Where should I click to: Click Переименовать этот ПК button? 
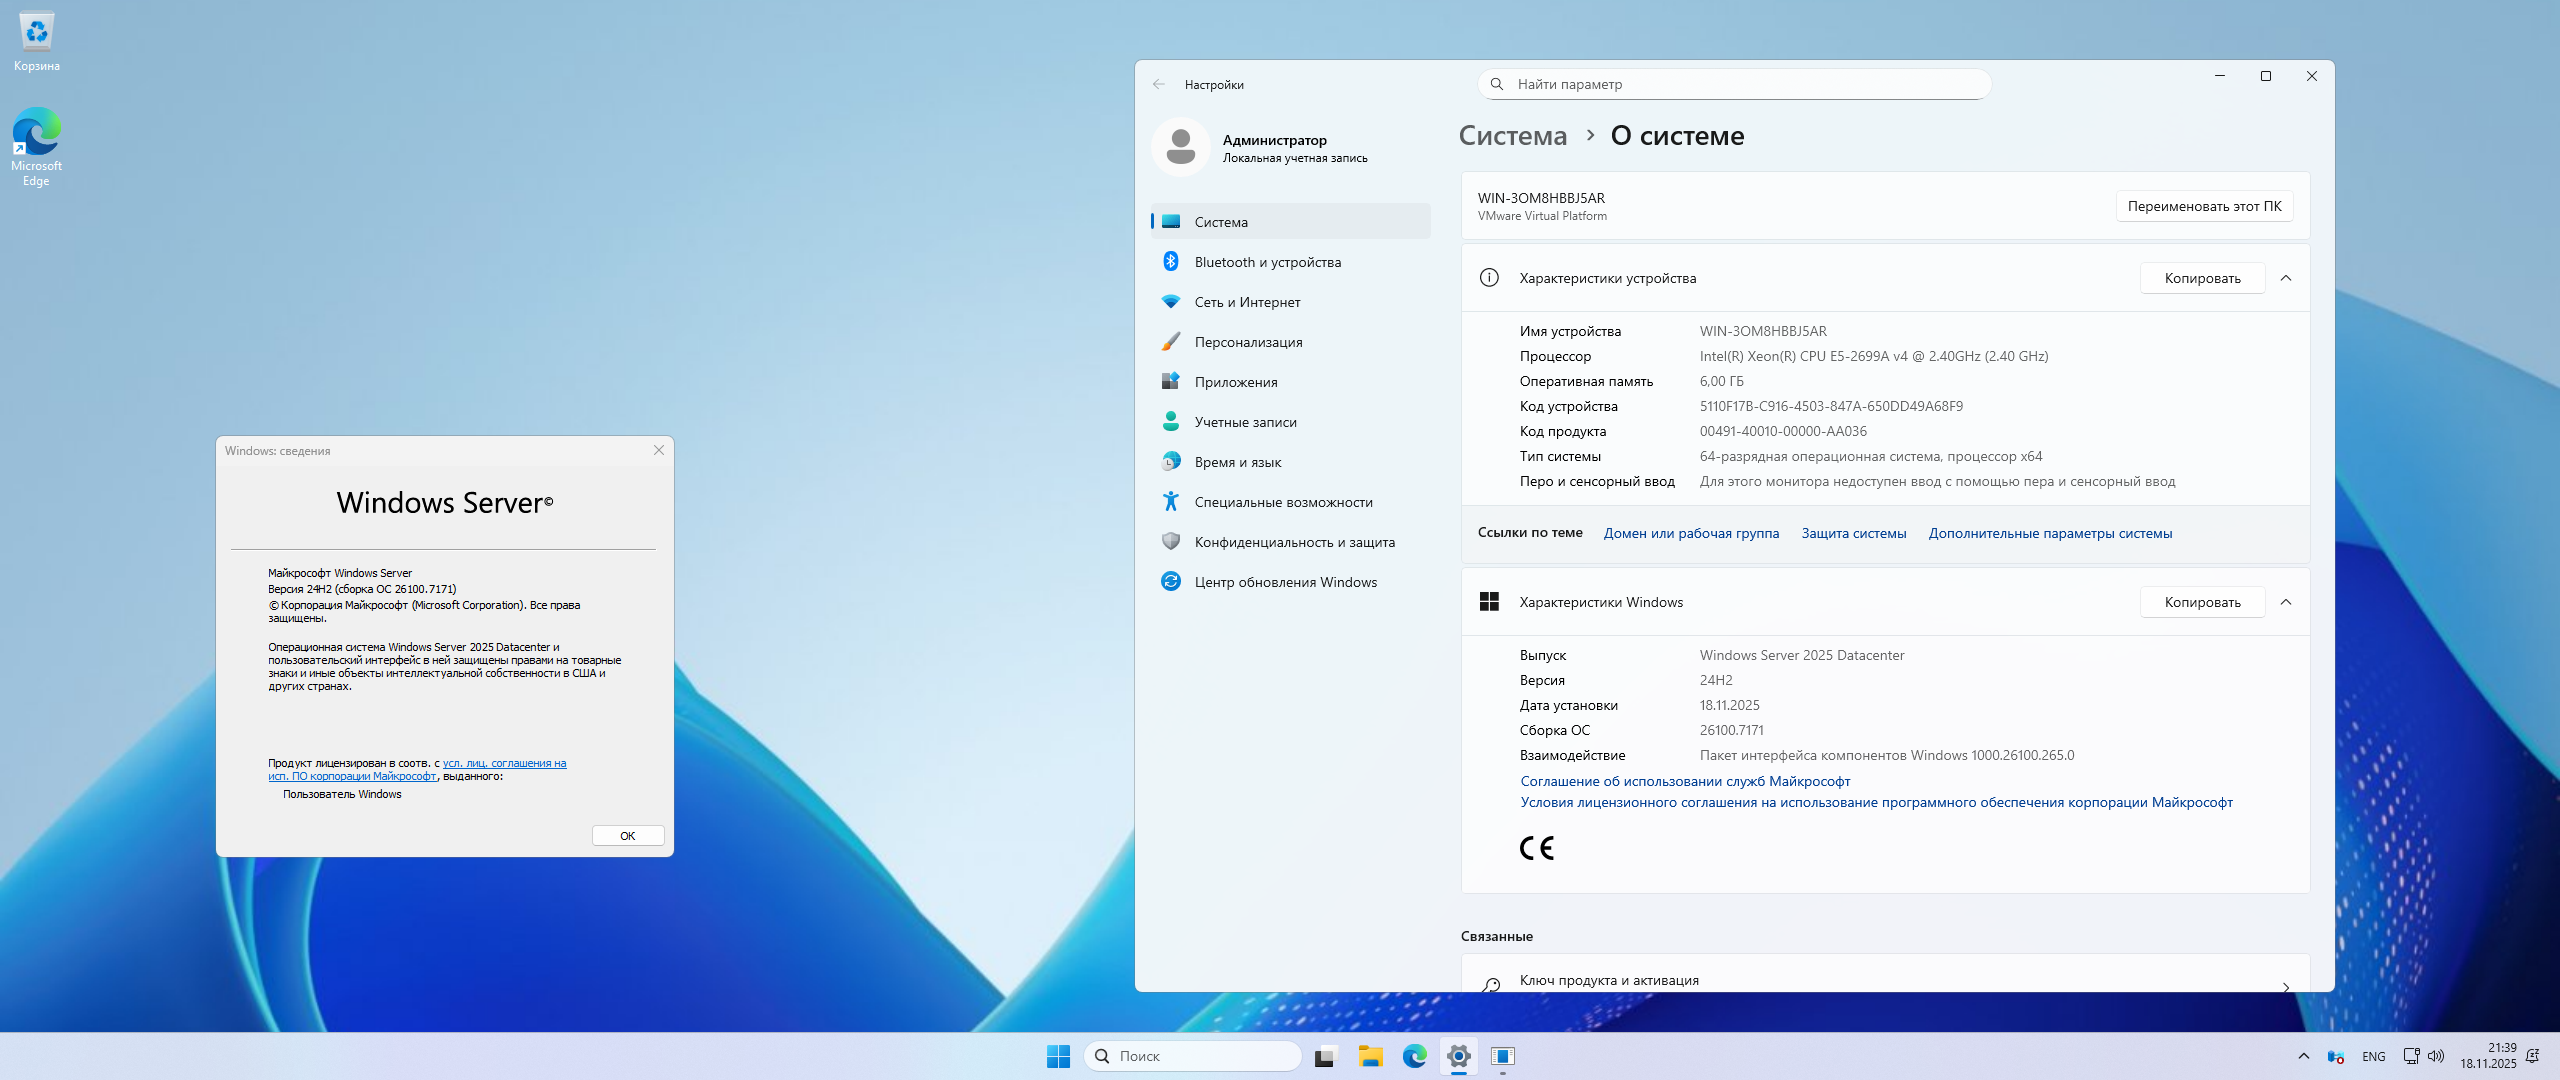tap(2204, 206)
